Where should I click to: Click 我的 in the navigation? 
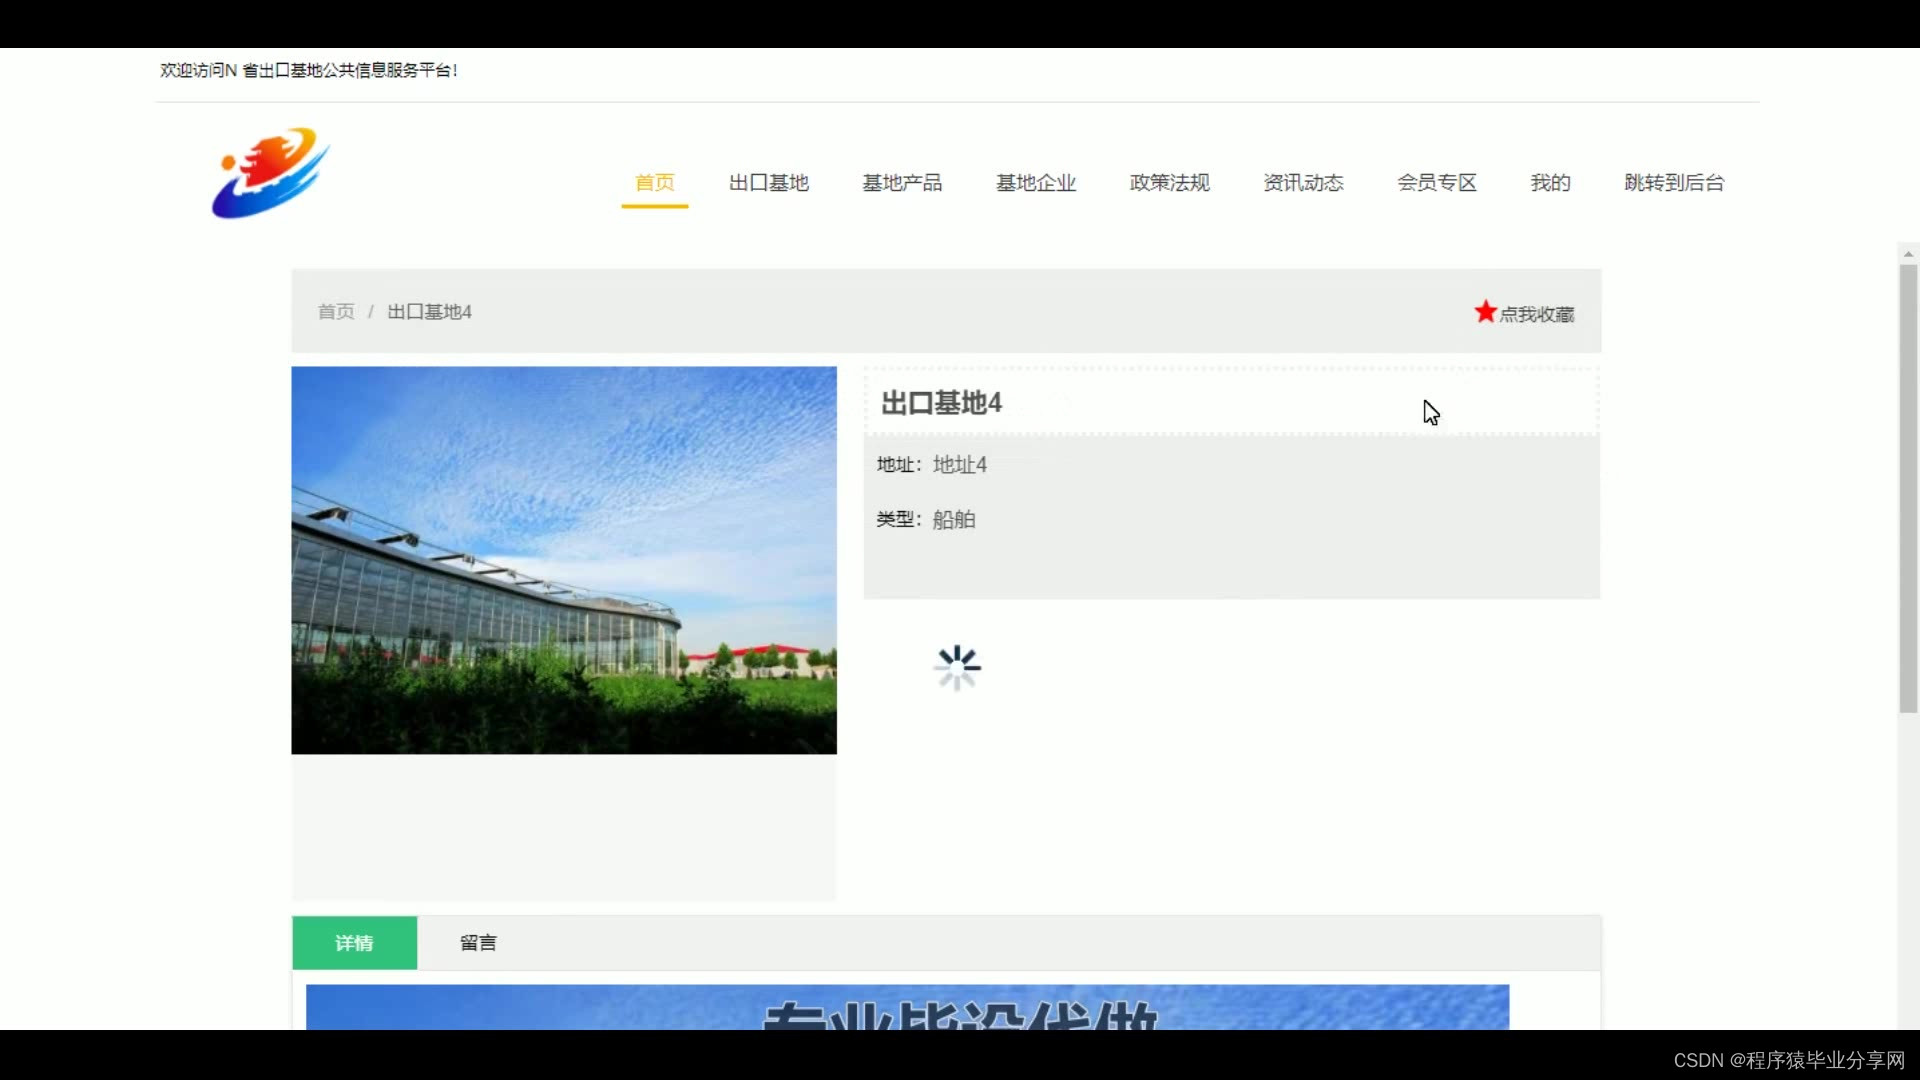[1550, 183]
